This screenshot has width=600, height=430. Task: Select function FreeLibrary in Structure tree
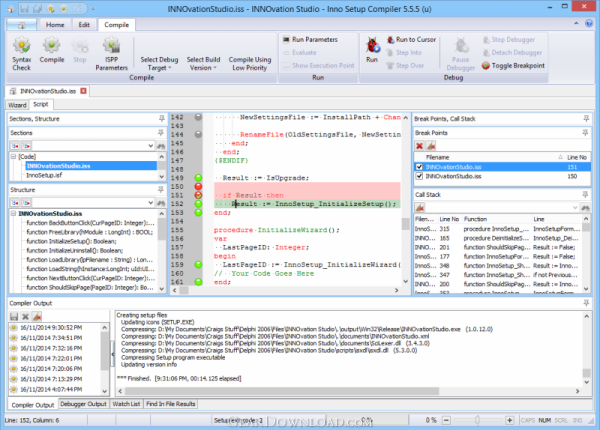[x=90, y=232]
